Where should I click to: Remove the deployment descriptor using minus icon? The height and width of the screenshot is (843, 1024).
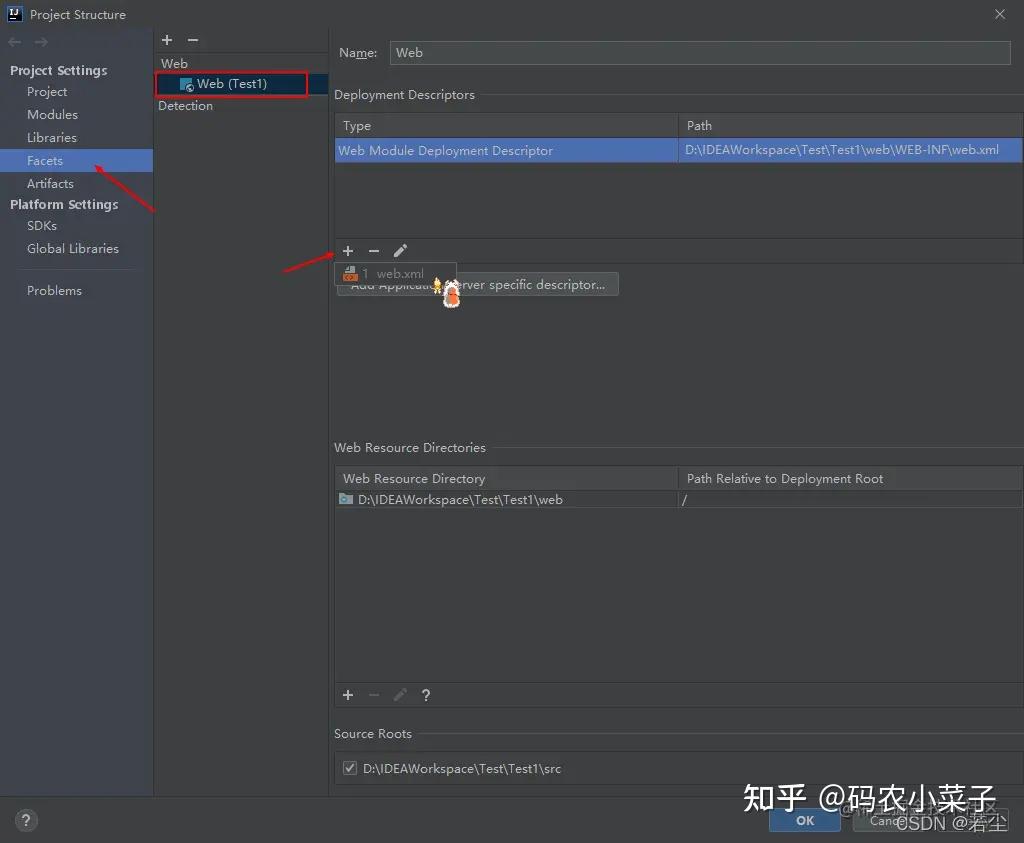pyautogui.click(x=374, y=251)
